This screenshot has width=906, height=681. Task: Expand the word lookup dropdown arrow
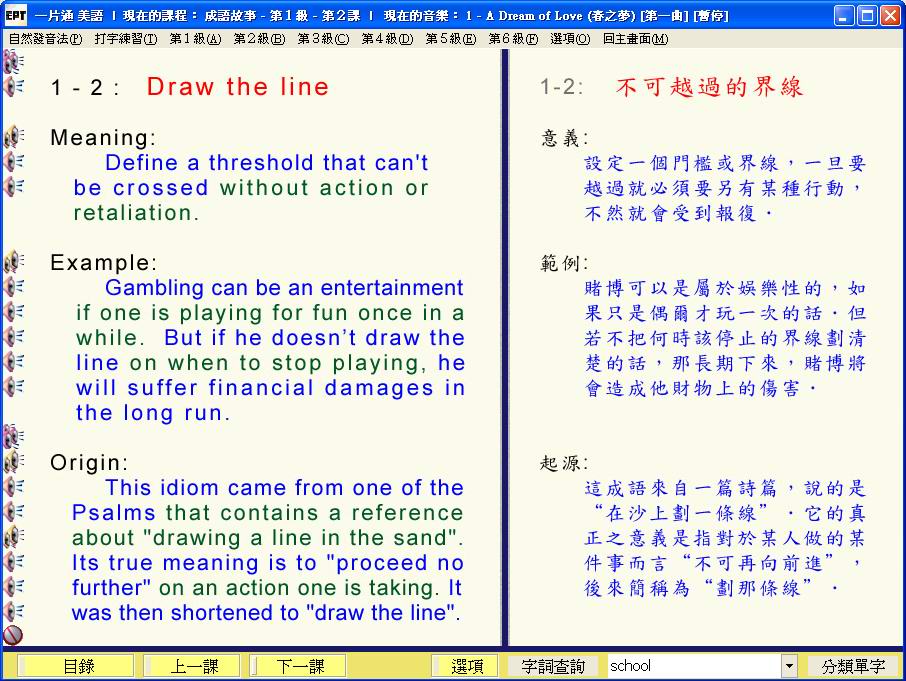click(x=789, y=666)
